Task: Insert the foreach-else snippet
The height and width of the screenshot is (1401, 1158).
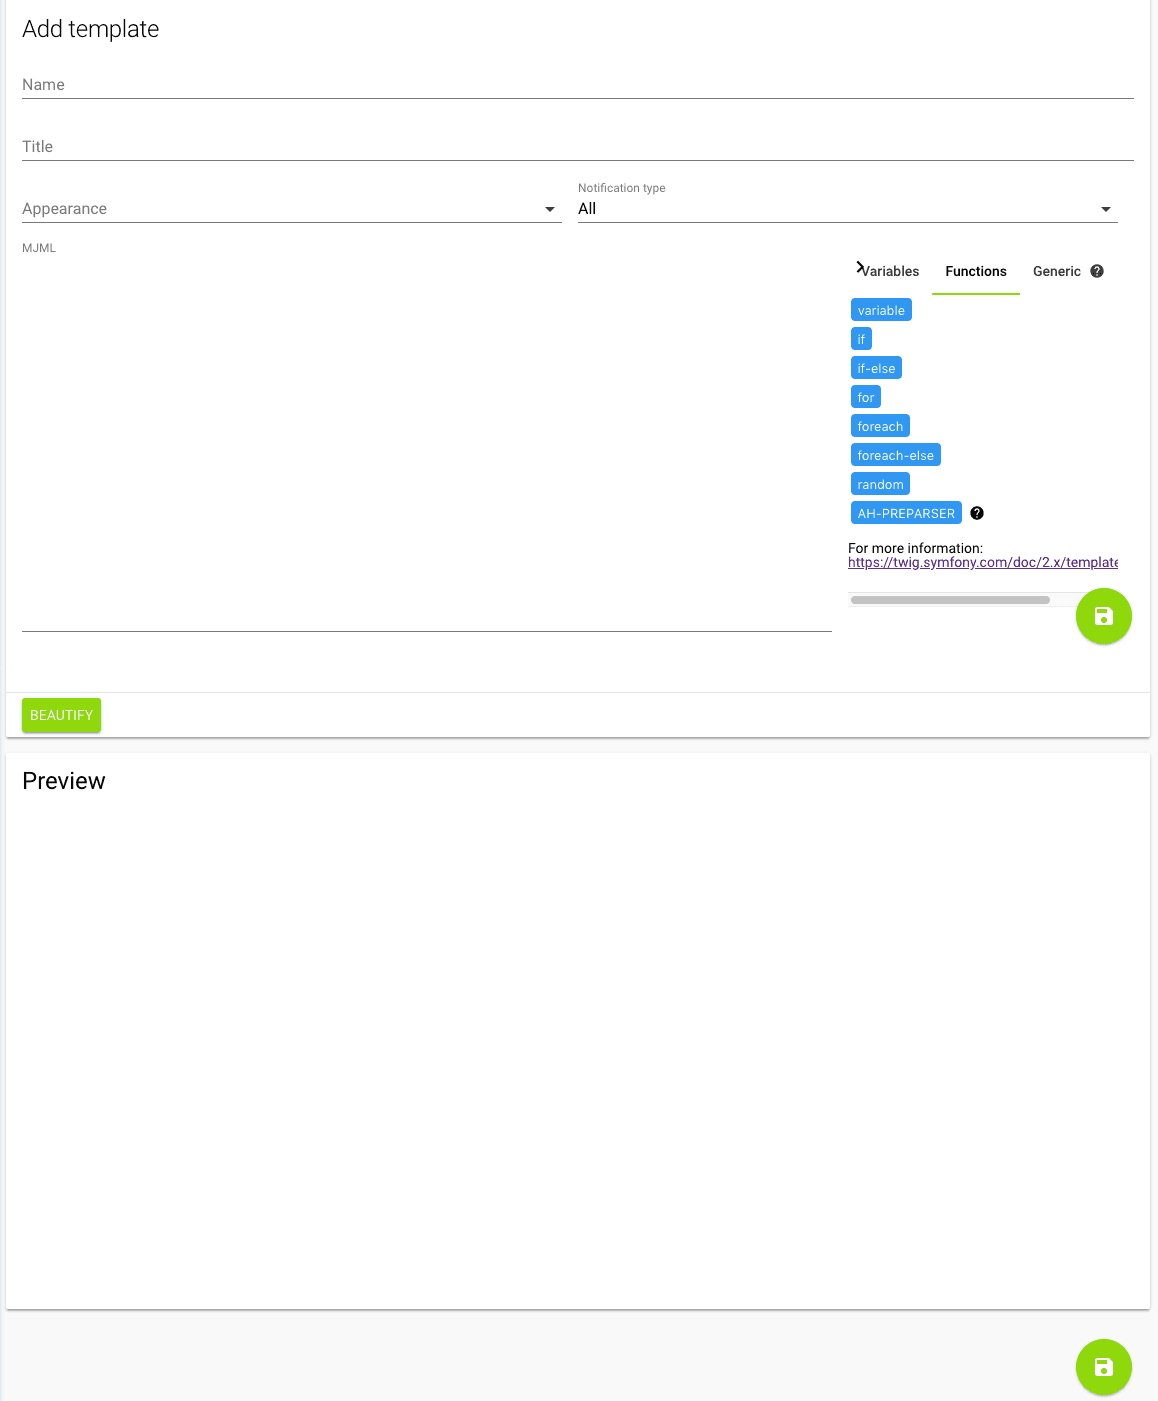Action: coord(895,454)
